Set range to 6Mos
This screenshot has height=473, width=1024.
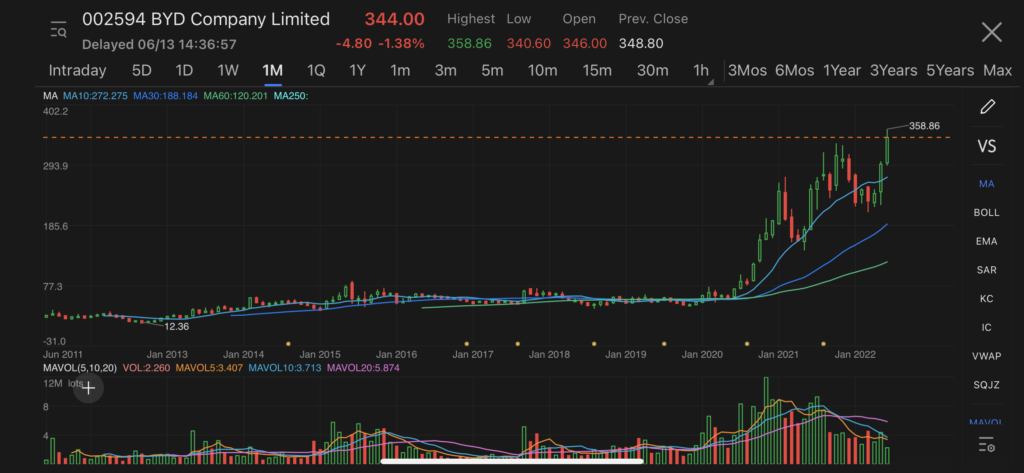[x=794, y=71]
